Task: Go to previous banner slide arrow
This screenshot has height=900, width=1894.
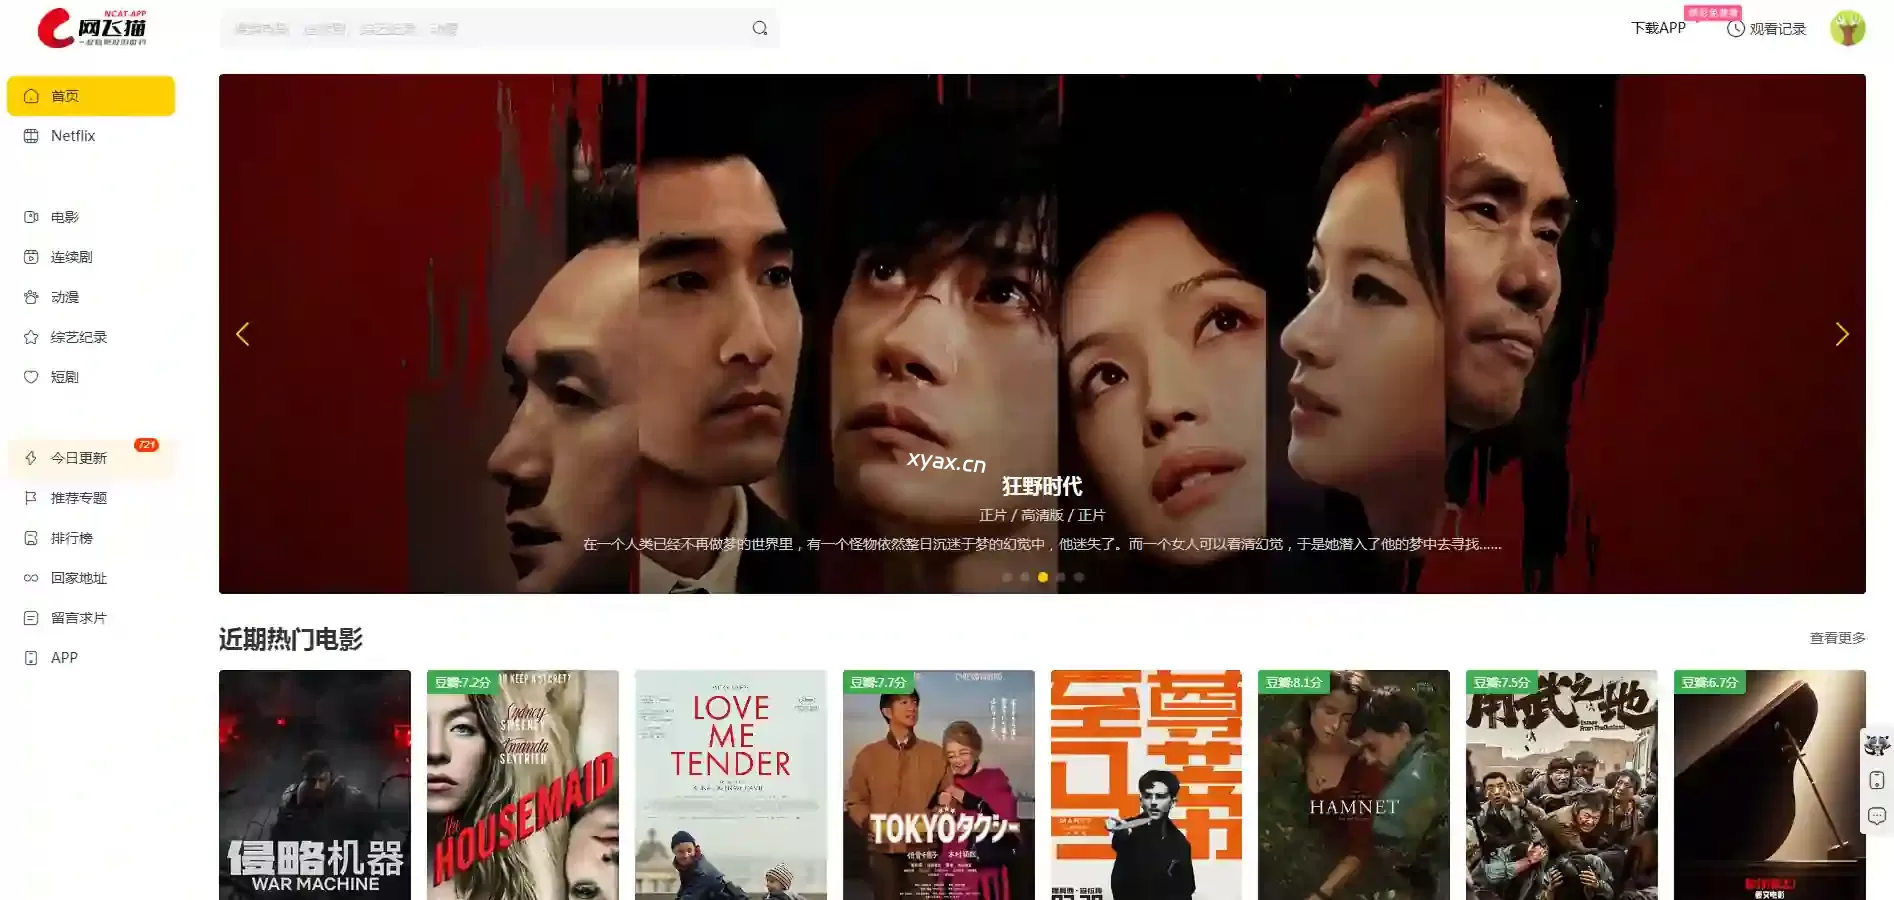Action: [243, 334]
